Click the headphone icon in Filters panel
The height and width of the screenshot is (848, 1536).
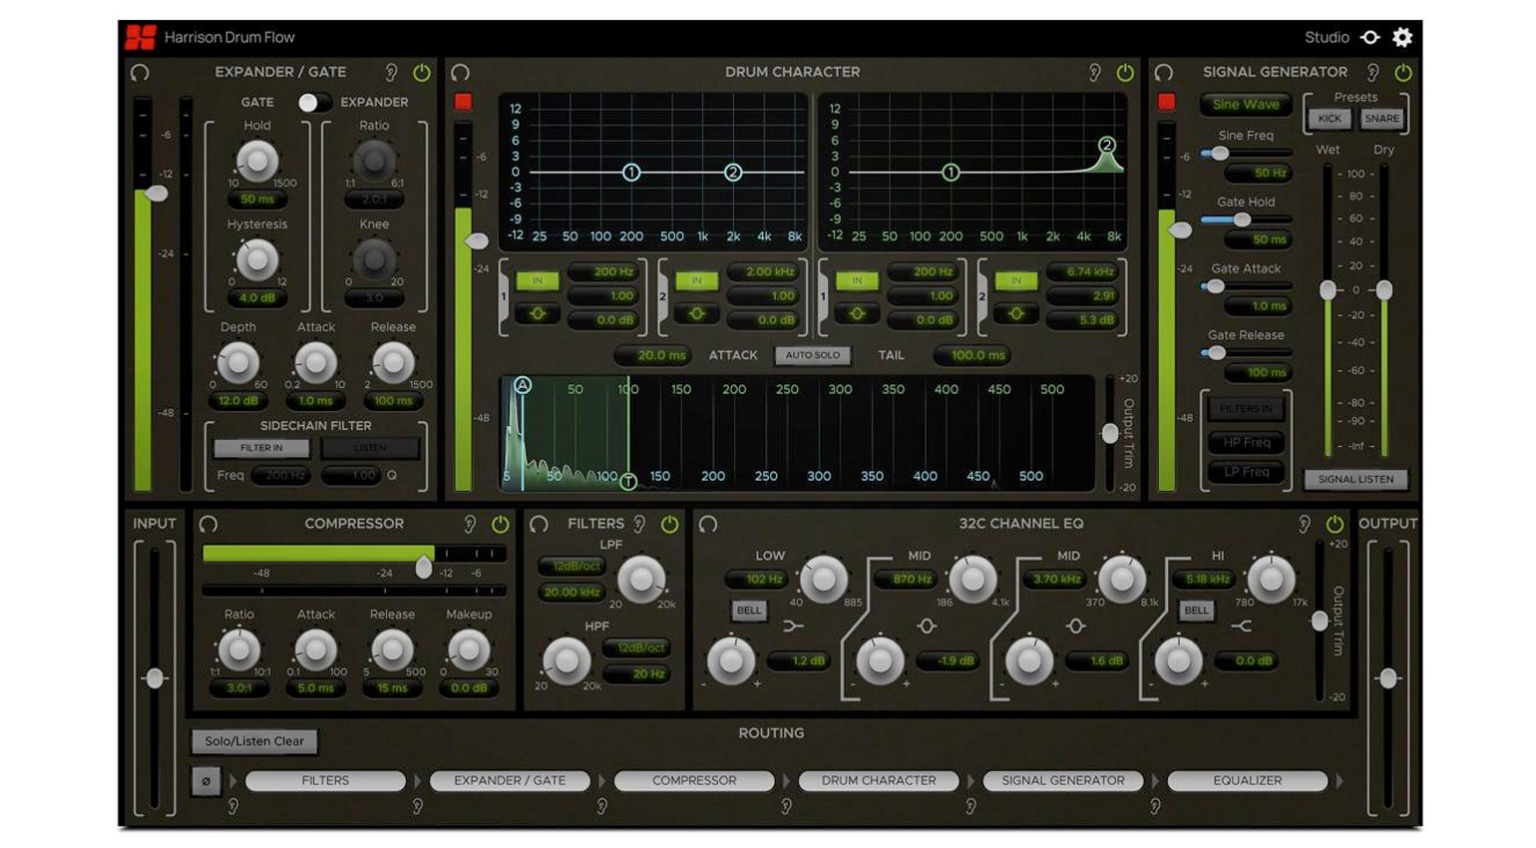click(x=537, y=523)
